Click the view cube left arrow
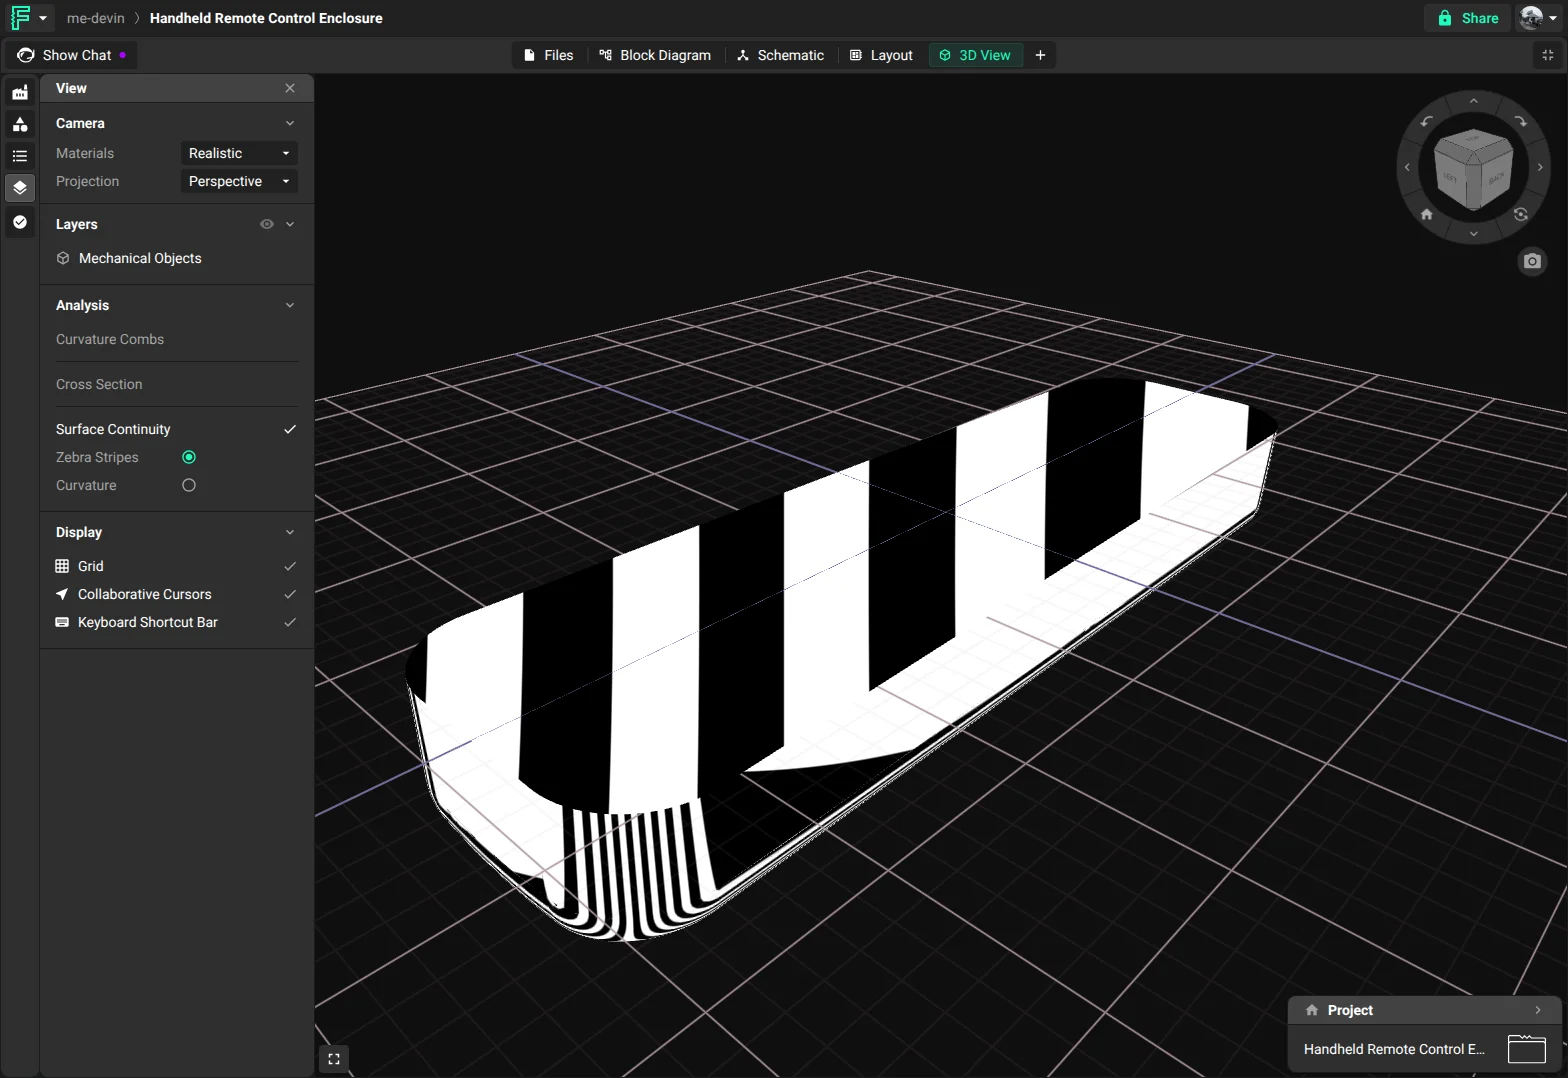Viewport: 1568px width, 1078px height. click(x=1407, y=167)
